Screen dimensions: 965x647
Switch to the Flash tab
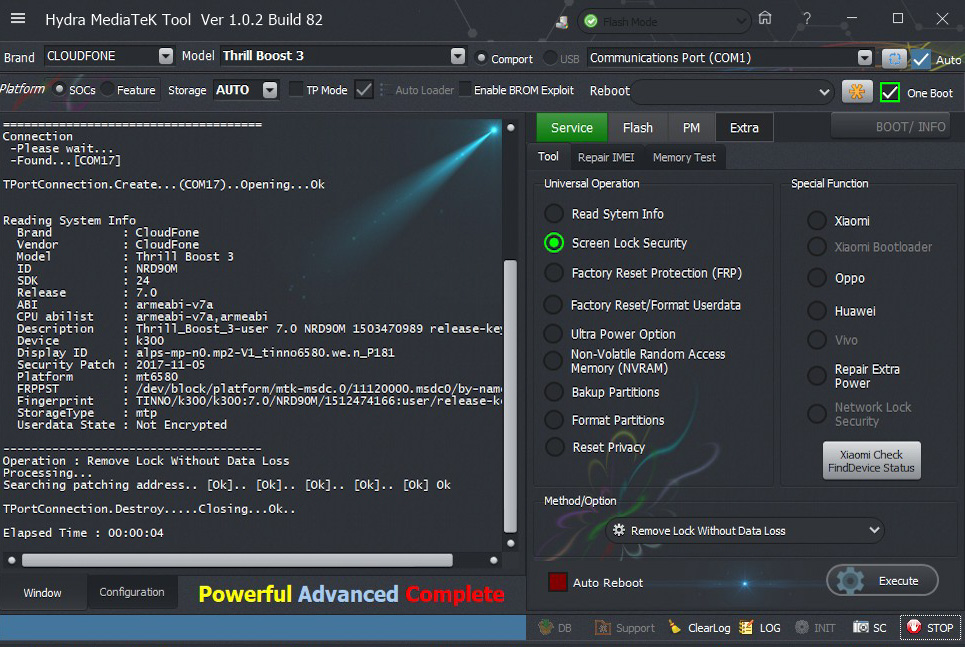(637, 127)
